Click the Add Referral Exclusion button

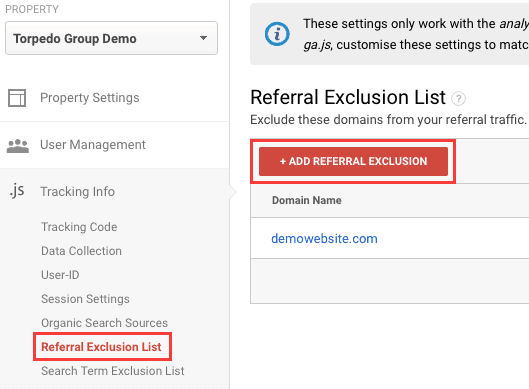[353, 161]
